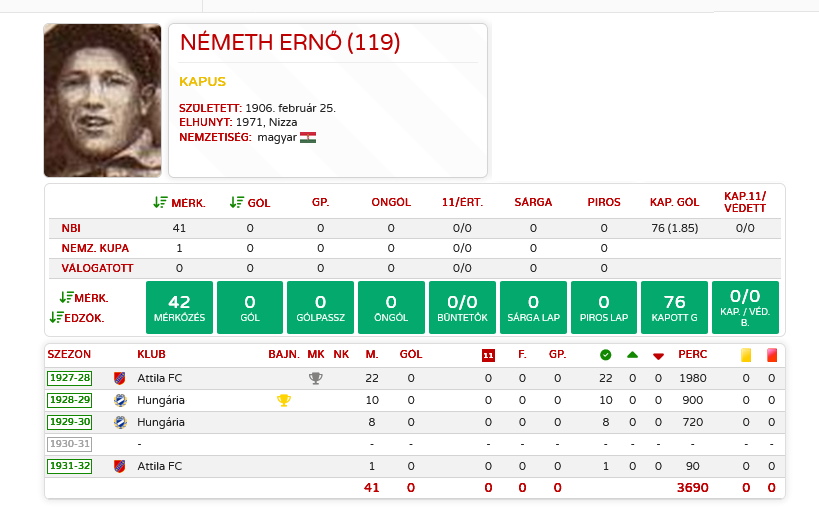Click the Hungarian flag icon next to magyar
The image size is (819, 524).
[x=308, y=137]
